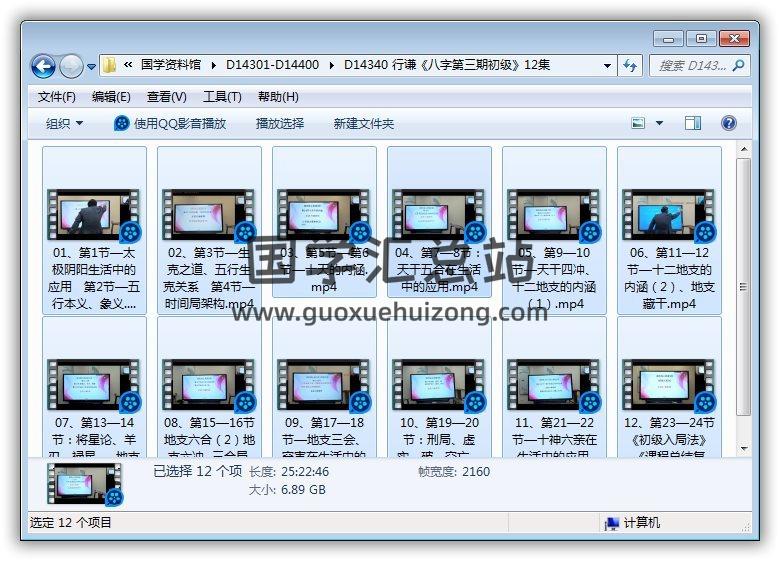Click the change view icon

[639, 123]
